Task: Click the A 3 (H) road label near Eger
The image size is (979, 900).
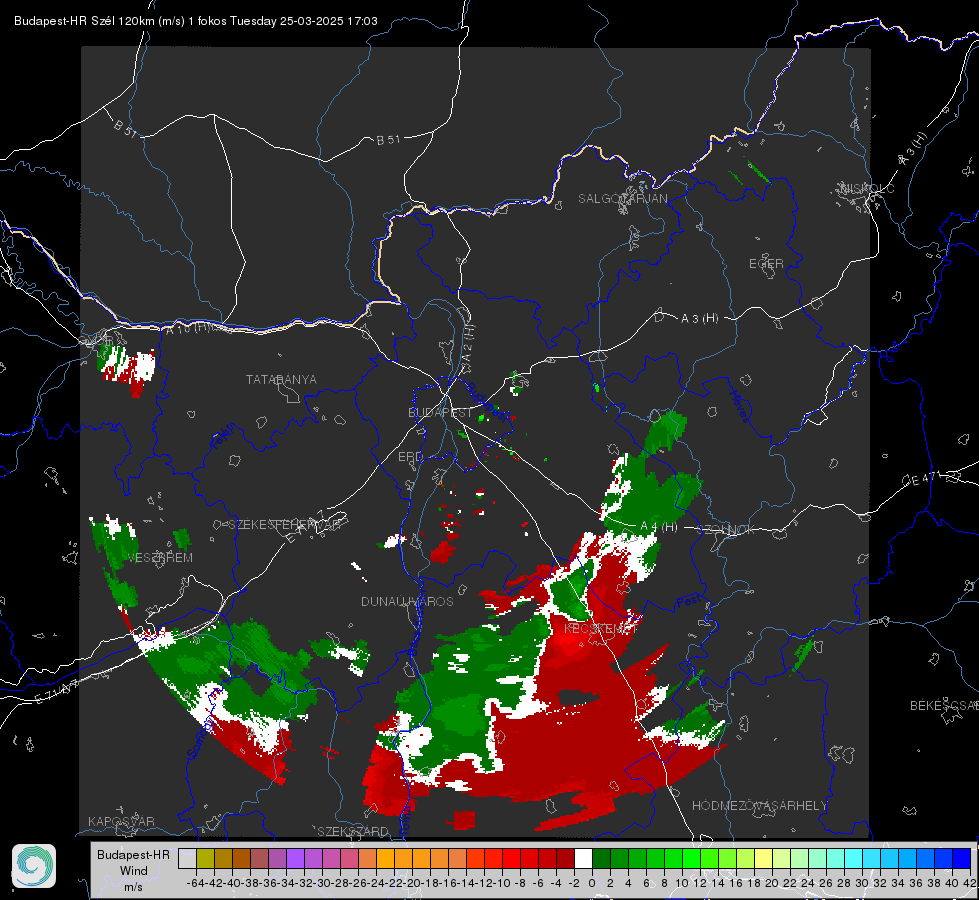Action: pyautogui.click(x=699, y=318)
